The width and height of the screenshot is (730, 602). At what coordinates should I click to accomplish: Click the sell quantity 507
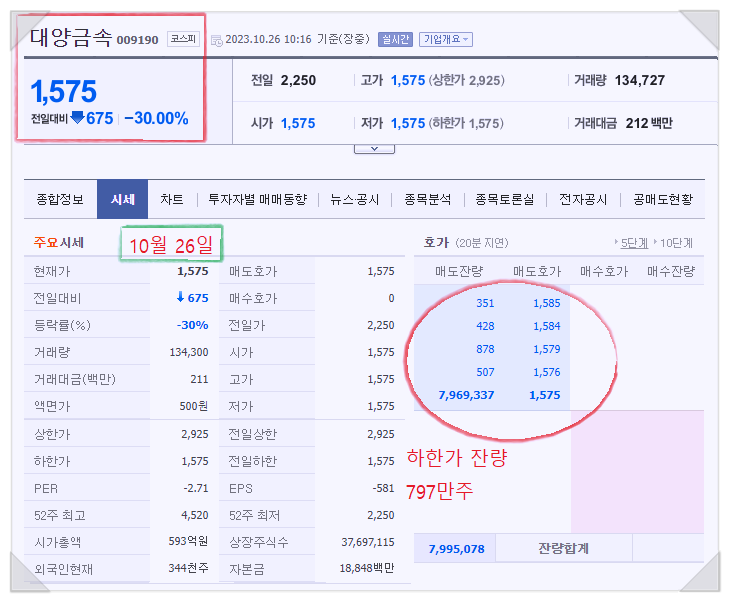[x=485, y=372]
